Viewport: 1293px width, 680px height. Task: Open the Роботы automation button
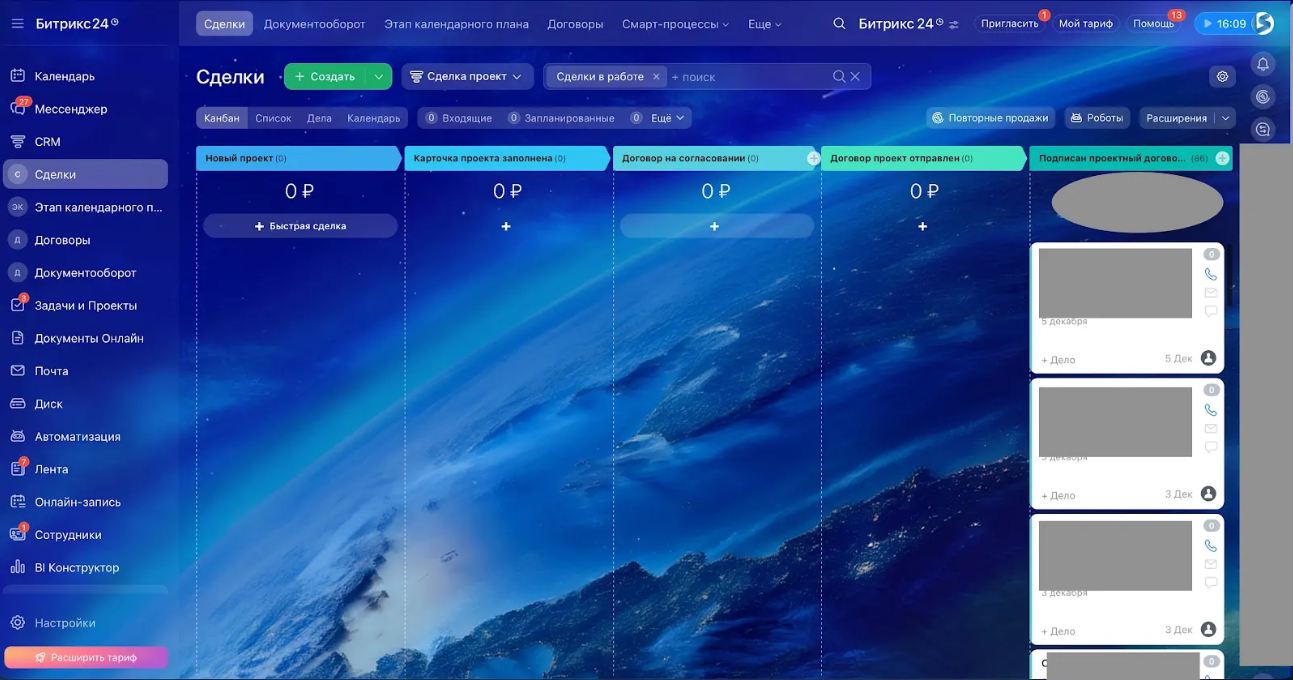(x=1096, y=118)
